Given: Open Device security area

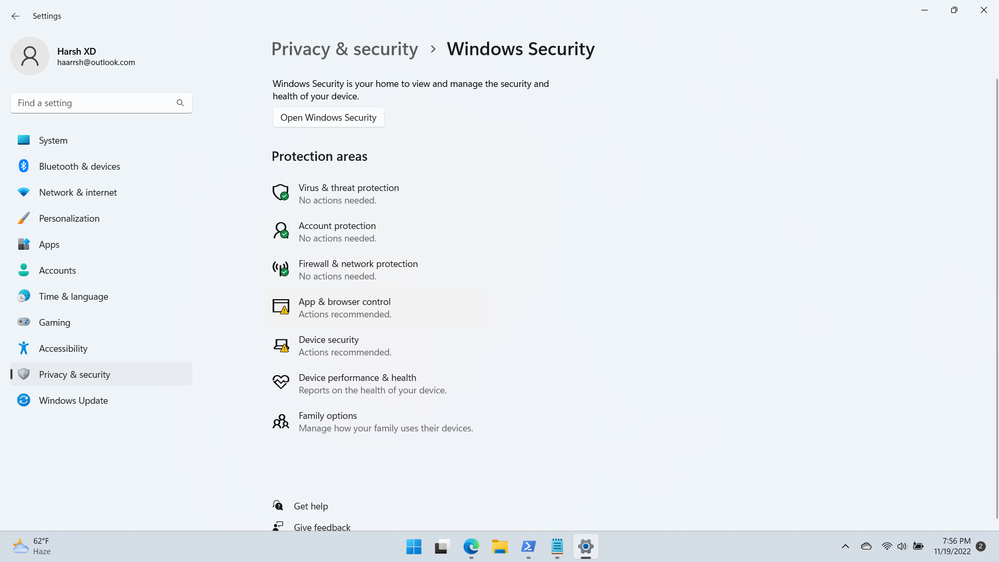Looking at the screenshot, I should point(376,345).
